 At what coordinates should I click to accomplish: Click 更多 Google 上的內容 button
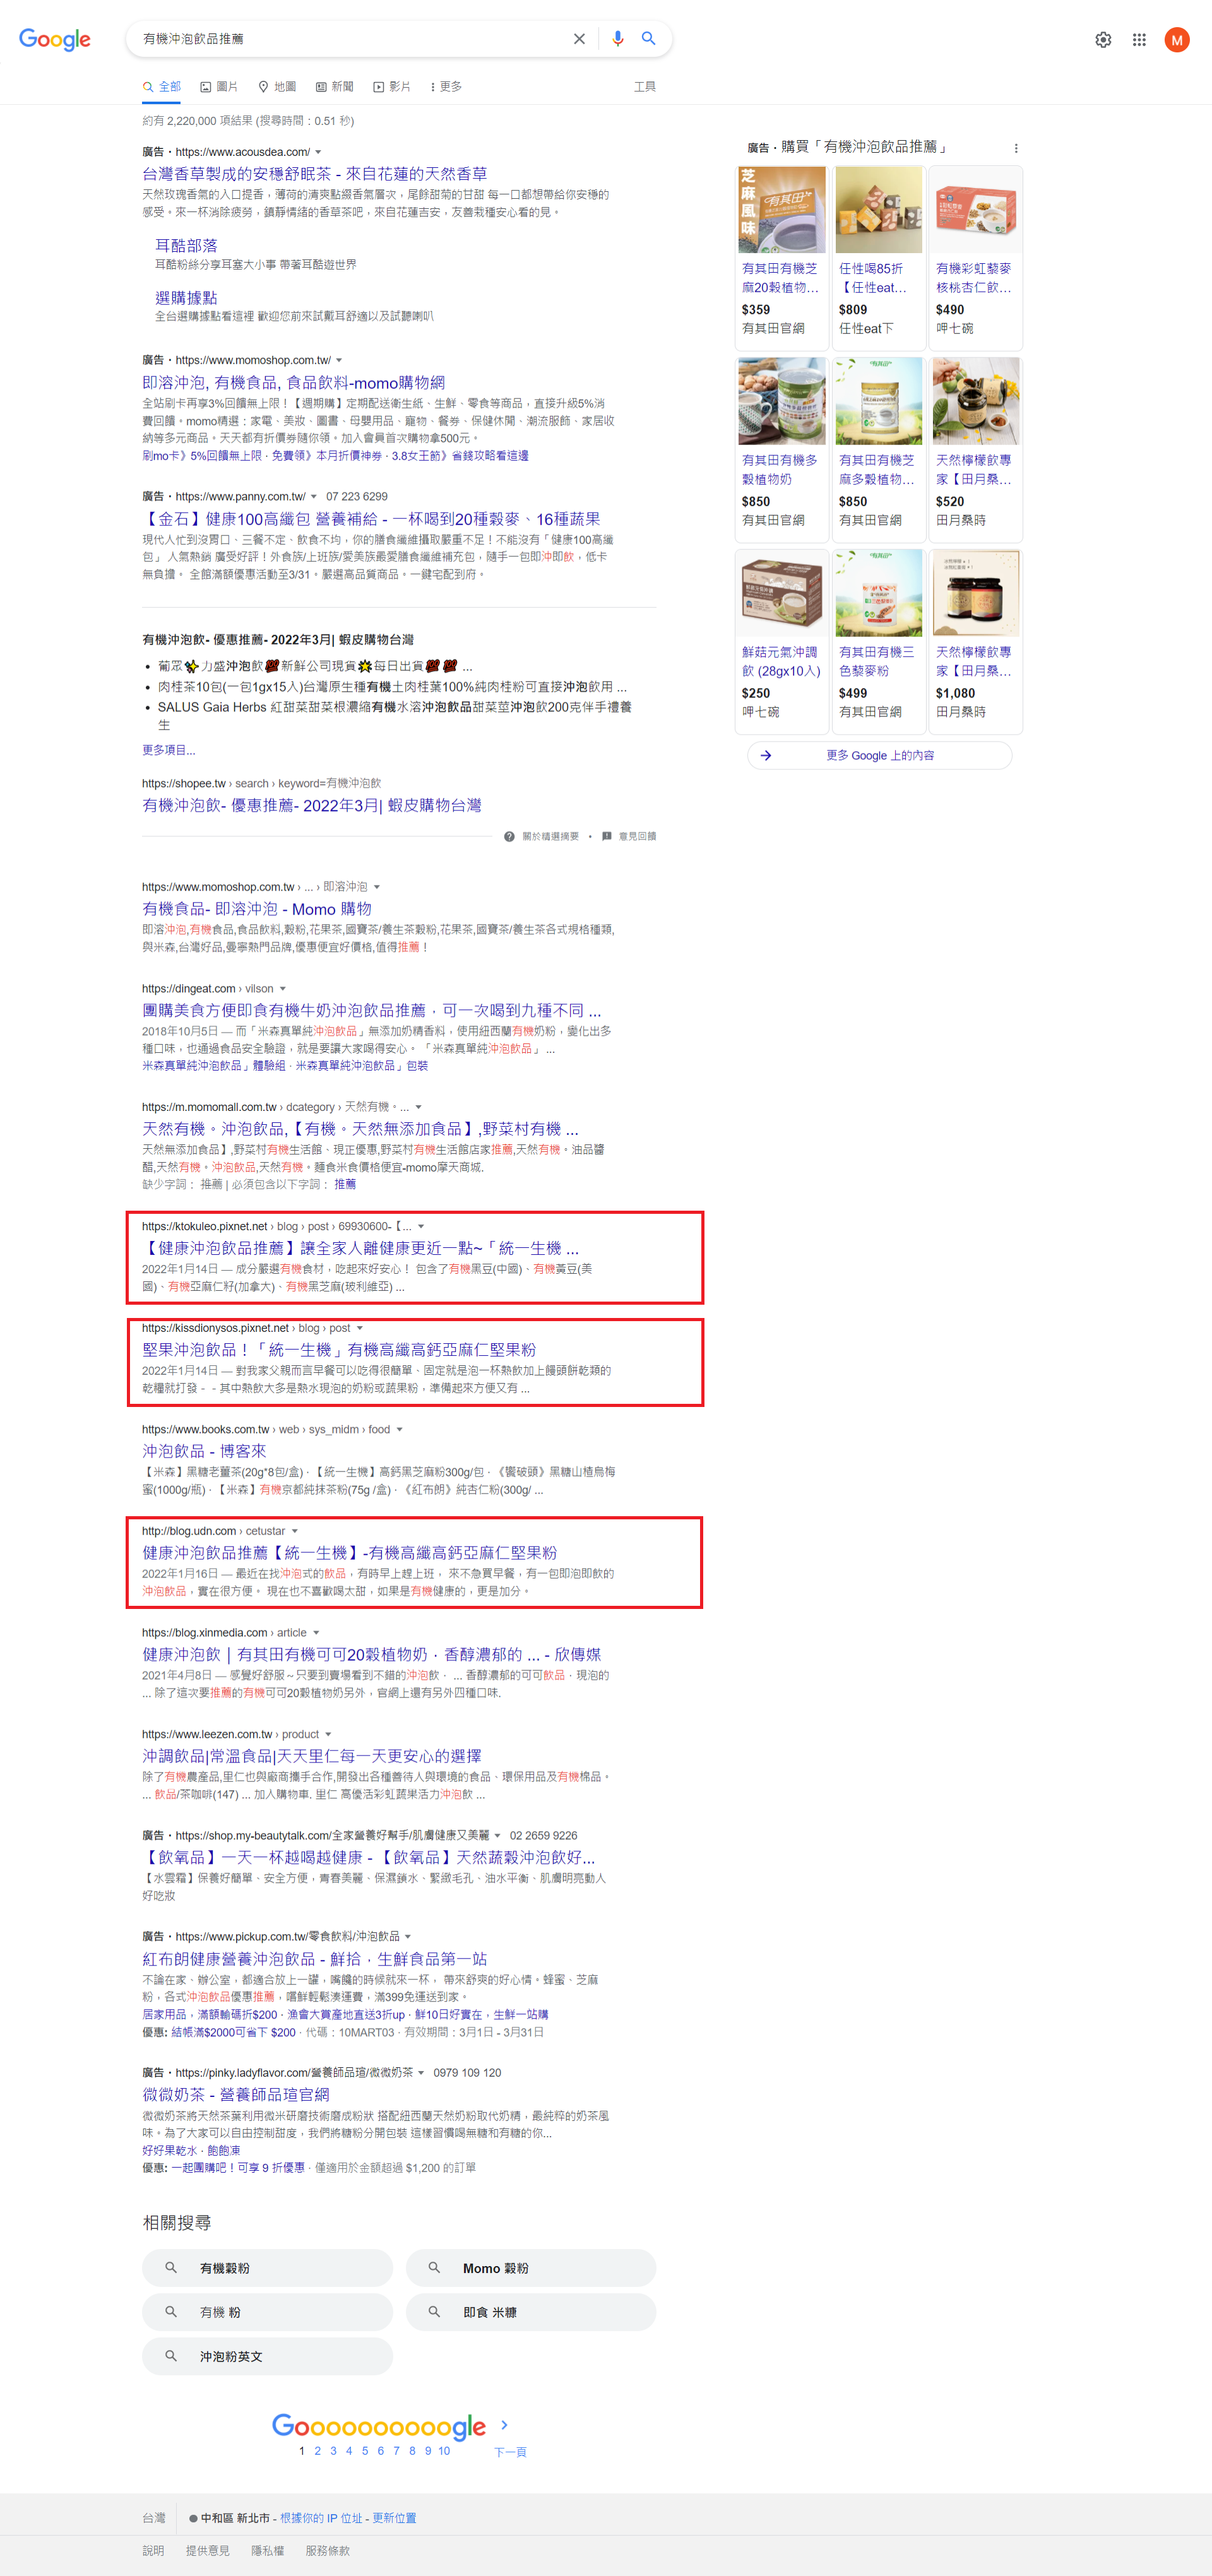coord(879,756)
